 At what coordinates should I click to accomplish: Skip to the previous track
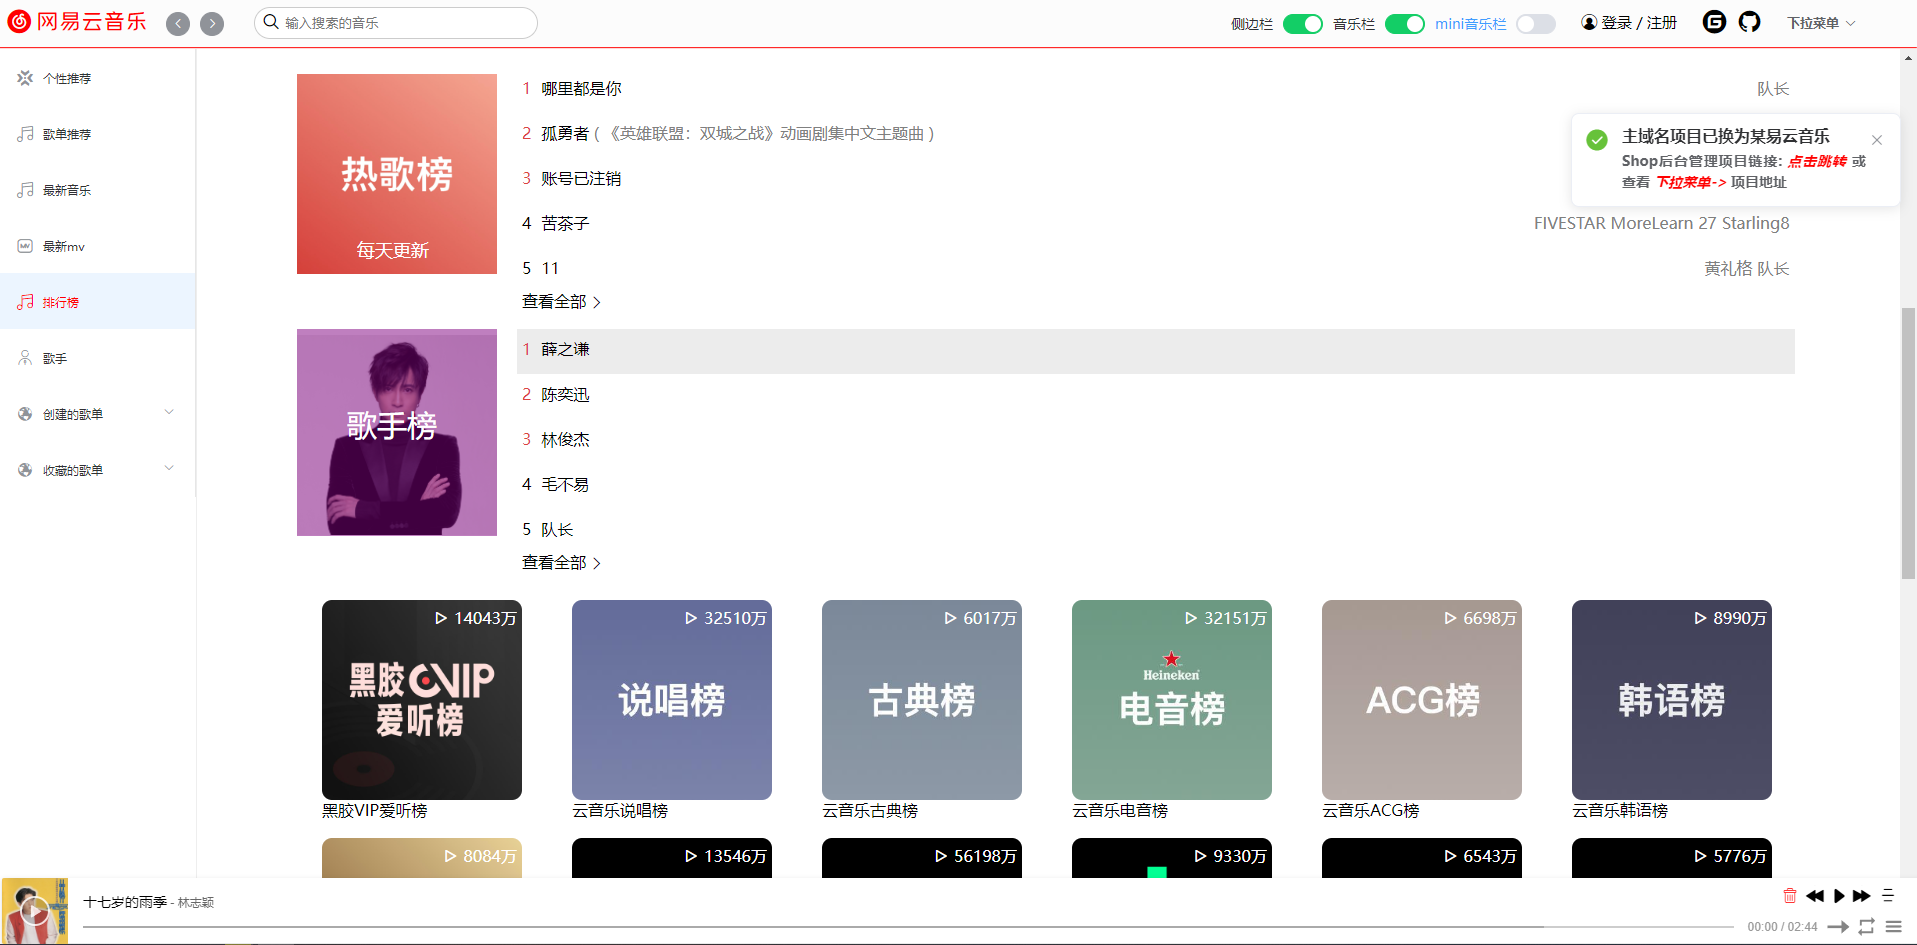1814,896
